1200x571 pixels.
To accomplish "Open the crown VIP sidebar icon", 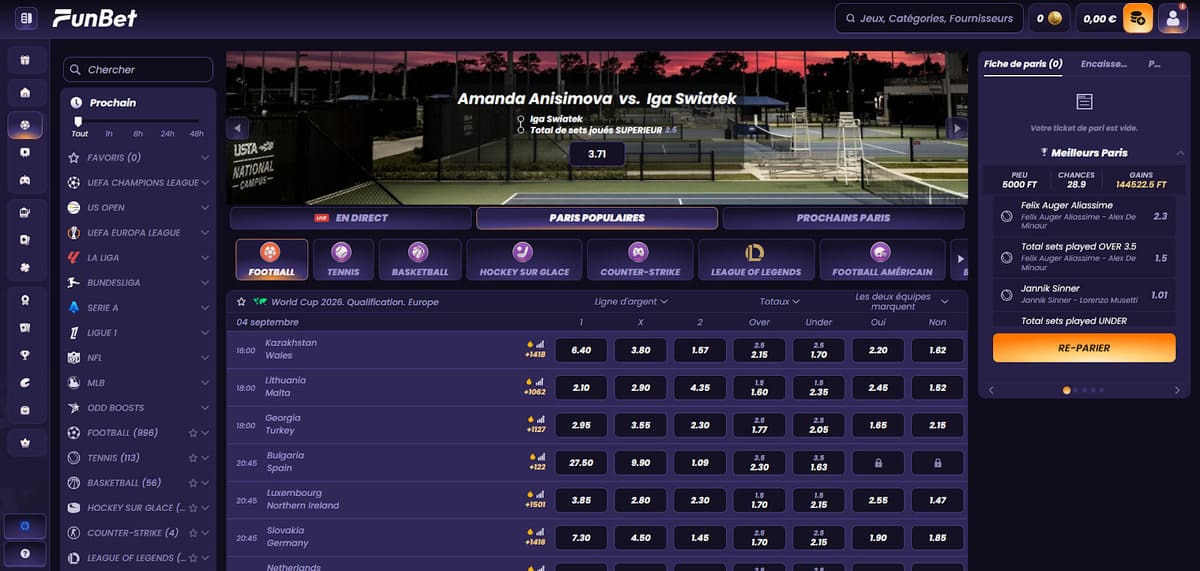I will (25, 441).
